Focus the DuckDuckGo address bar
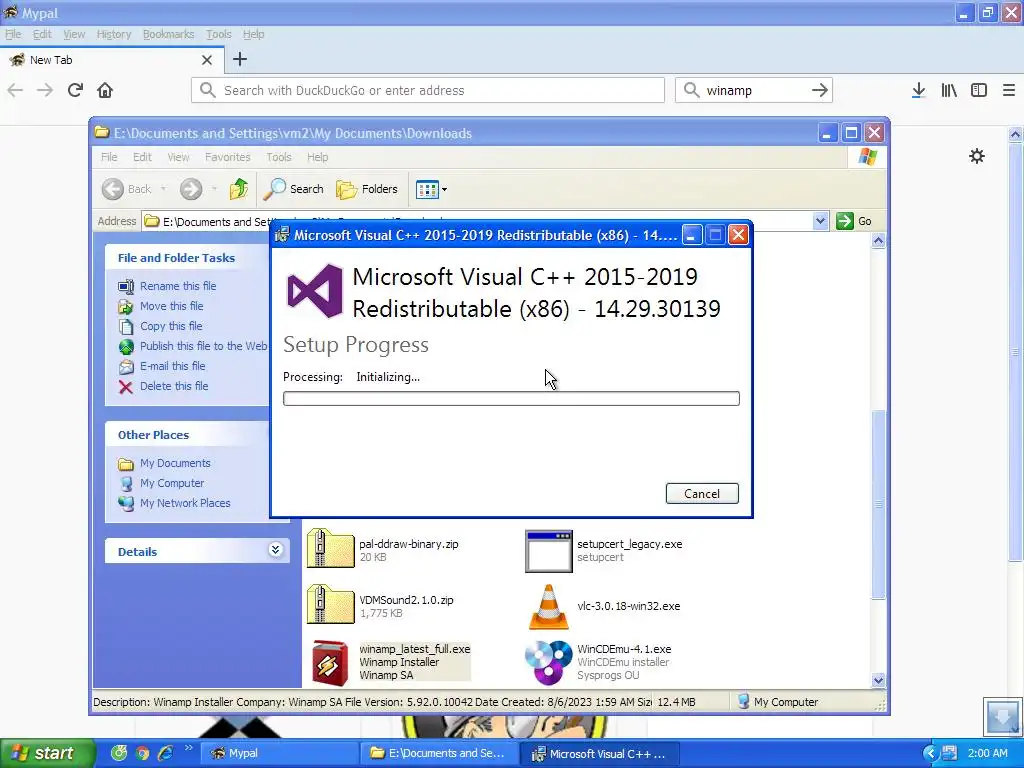This screenshot has height=768, width=1024. pos(428,90)
